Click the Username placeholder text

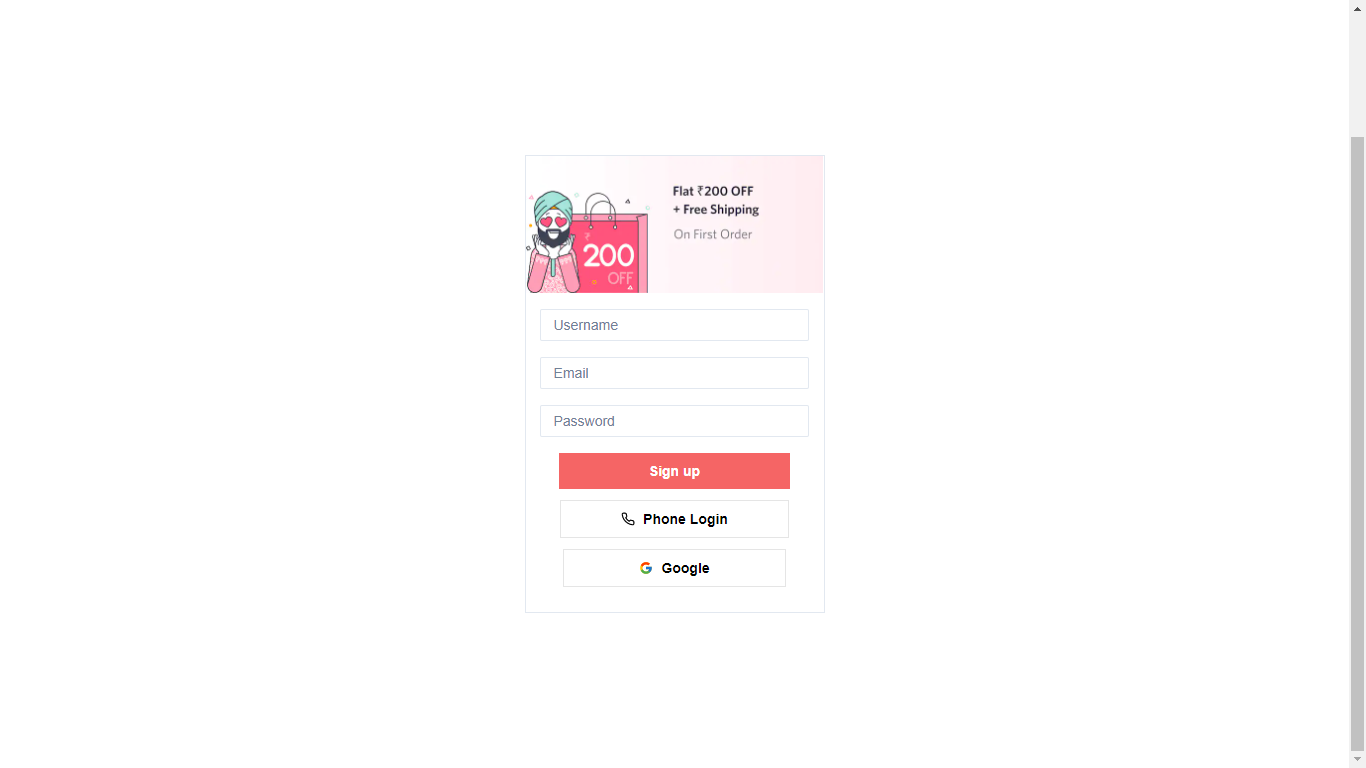(586, 325)
